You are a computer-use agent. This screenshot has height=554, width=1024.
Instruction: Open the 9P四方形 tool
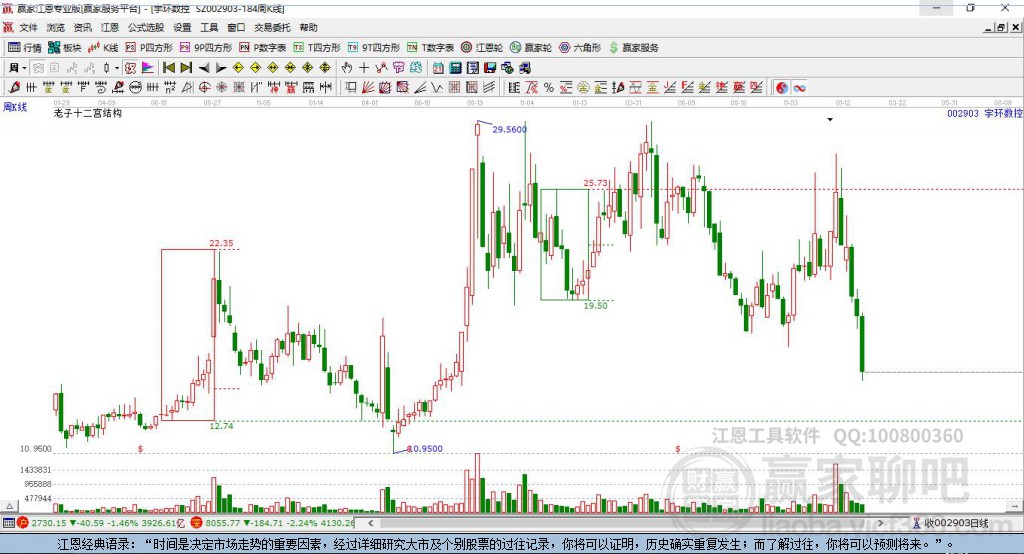206,48
